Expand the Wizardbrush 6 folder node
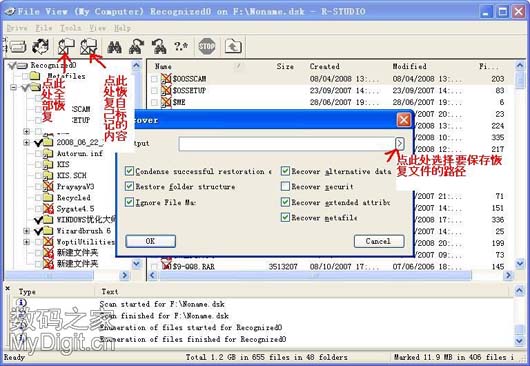The image size is (530, 366). tap(27, 231)
